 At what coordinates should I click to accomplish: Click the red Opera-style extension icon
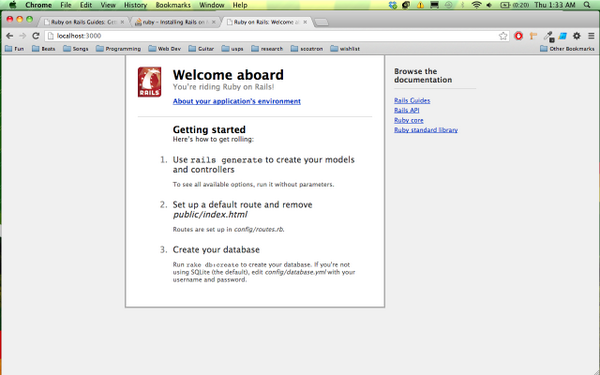[518, 36]
